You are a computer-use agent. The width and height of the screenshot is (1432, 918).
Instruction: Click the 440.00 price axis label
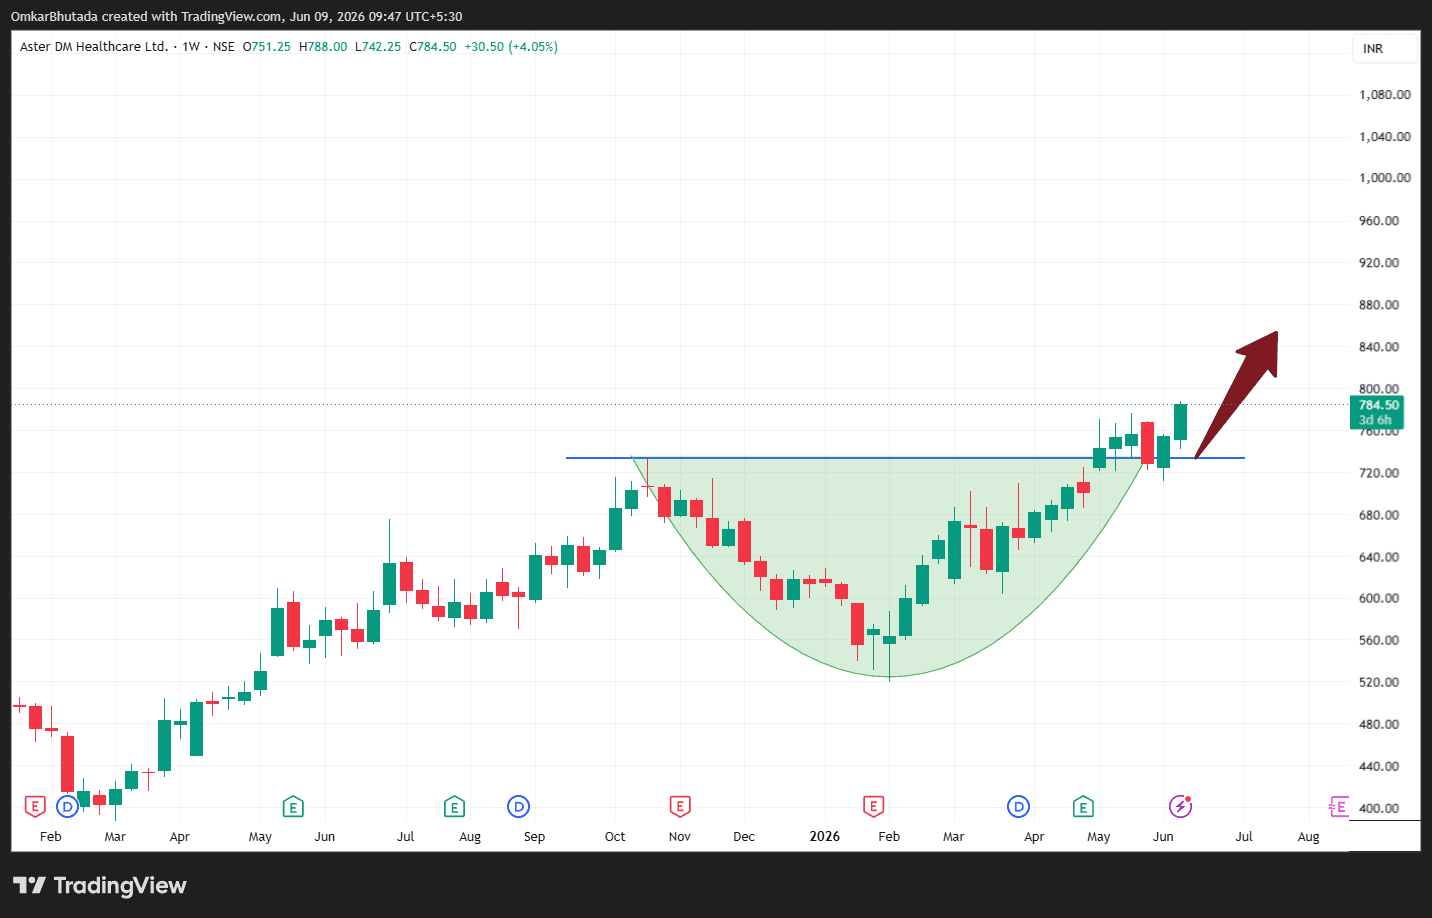(x=1379, y=766)
